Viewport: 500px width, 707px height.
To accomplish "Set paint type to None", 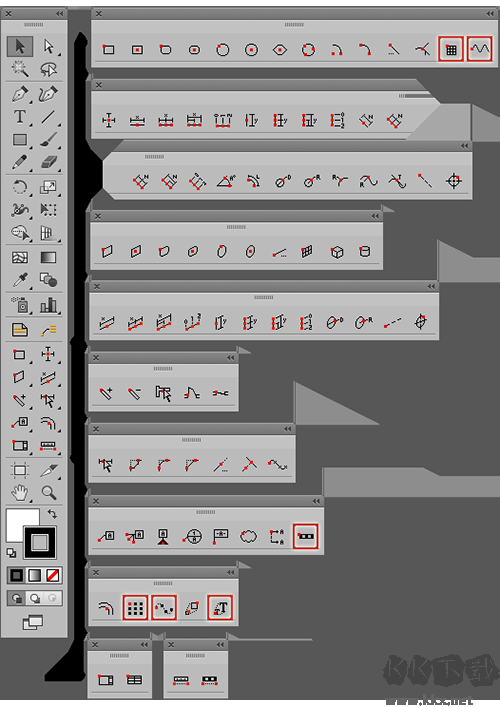I will click(53, 575).
